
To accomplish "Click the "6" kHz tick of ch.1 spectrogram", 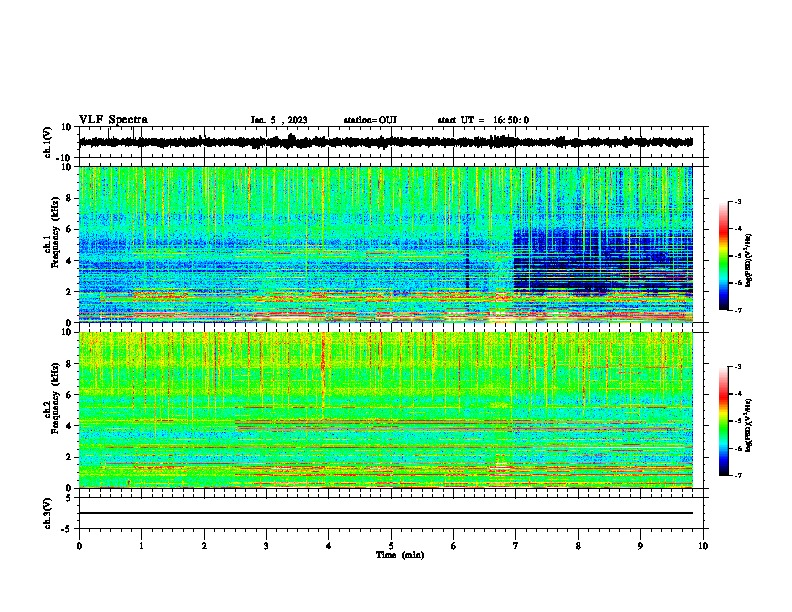I will pyautogui.click(x=70, y=229).
